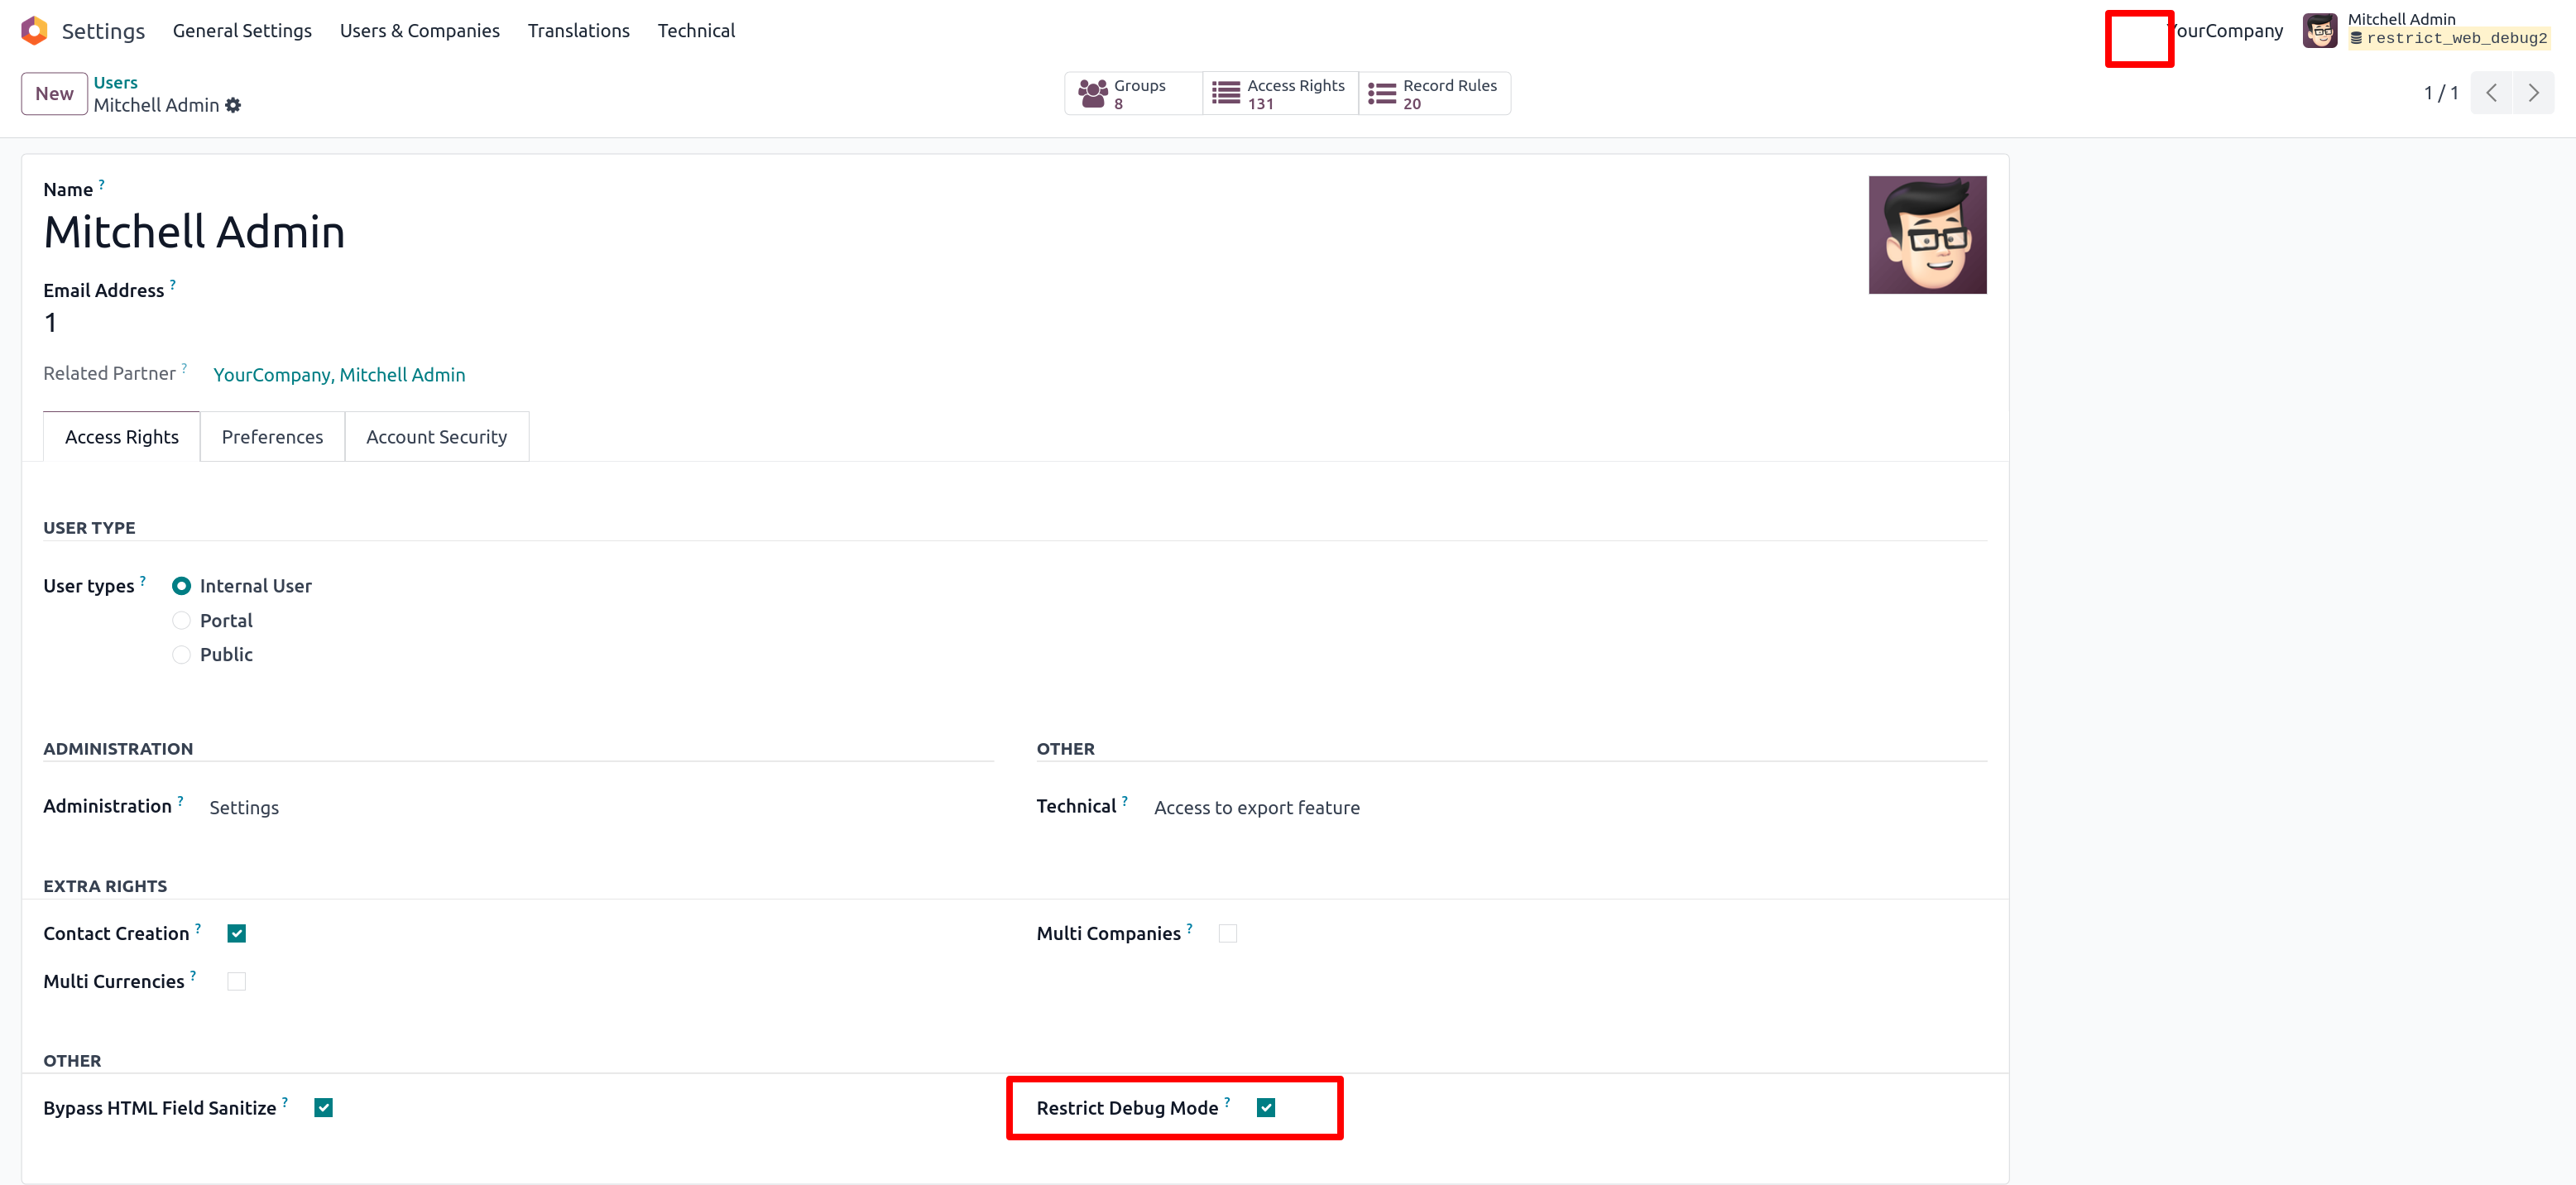
Task: Open the Technical top menu dropdown
Action: pyautogui.click(x=696, y=30)
